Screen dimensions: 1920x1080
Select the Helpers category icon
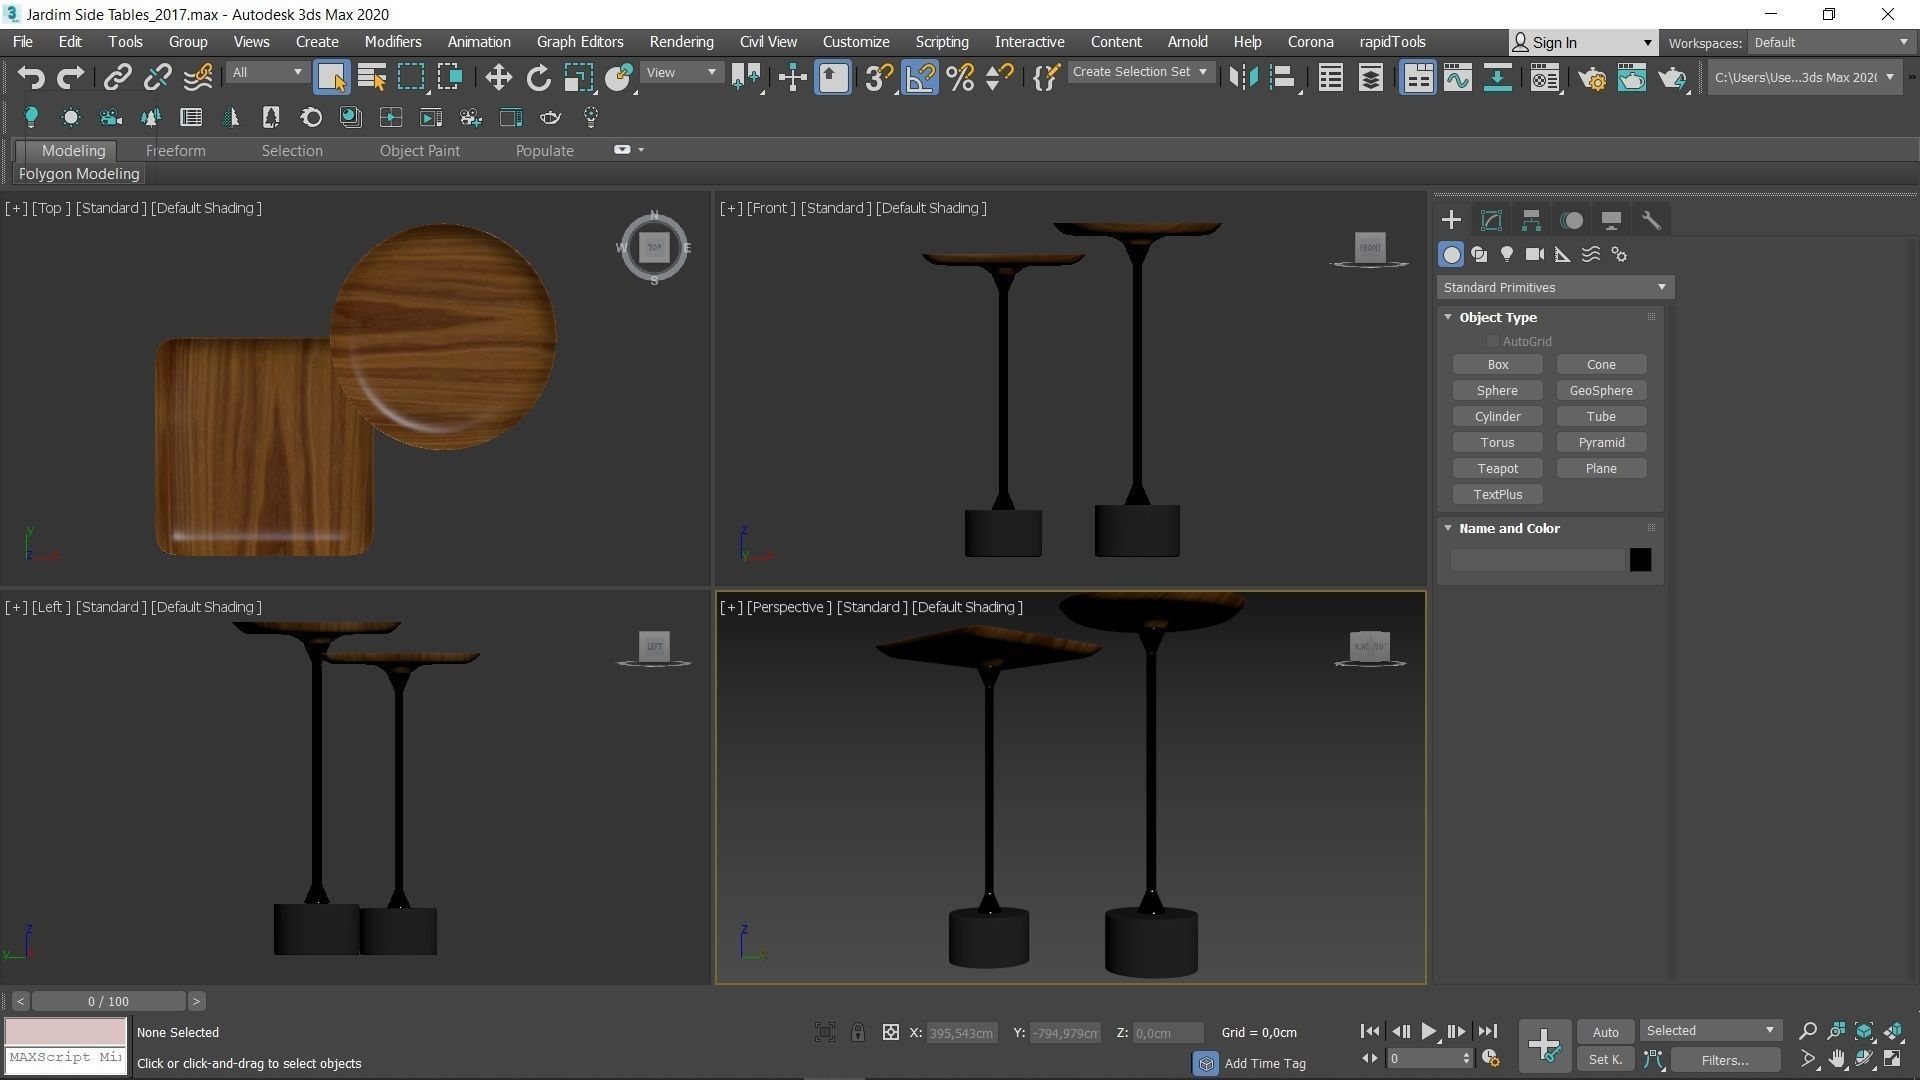[1563, 254]
